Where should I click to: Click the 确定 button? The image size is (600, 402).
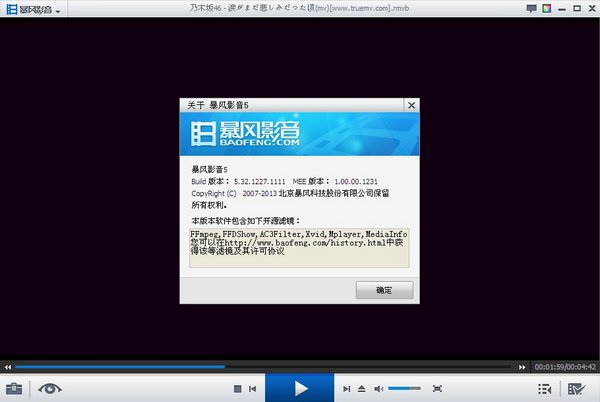(x=384, y=290)
